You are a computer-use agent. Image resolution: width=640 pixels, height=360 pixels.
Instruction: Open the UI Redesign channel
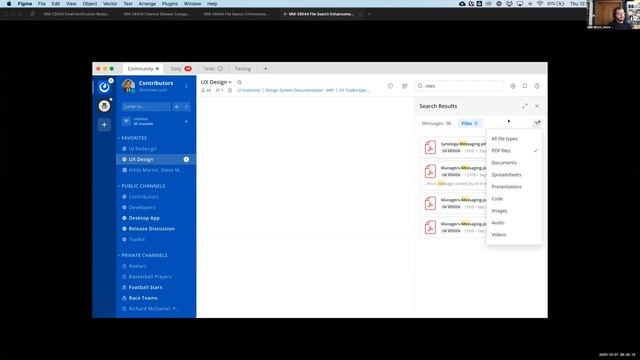click(x=142, y=149)
